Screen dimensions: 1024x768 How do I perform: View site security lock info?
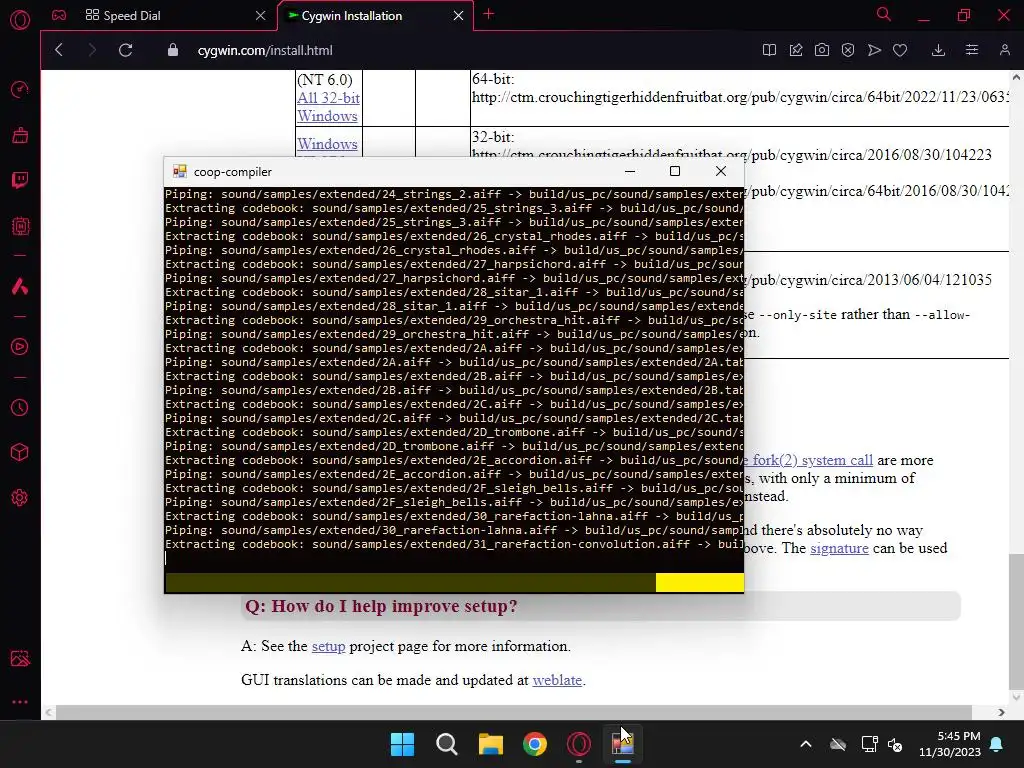pos(172,50)
